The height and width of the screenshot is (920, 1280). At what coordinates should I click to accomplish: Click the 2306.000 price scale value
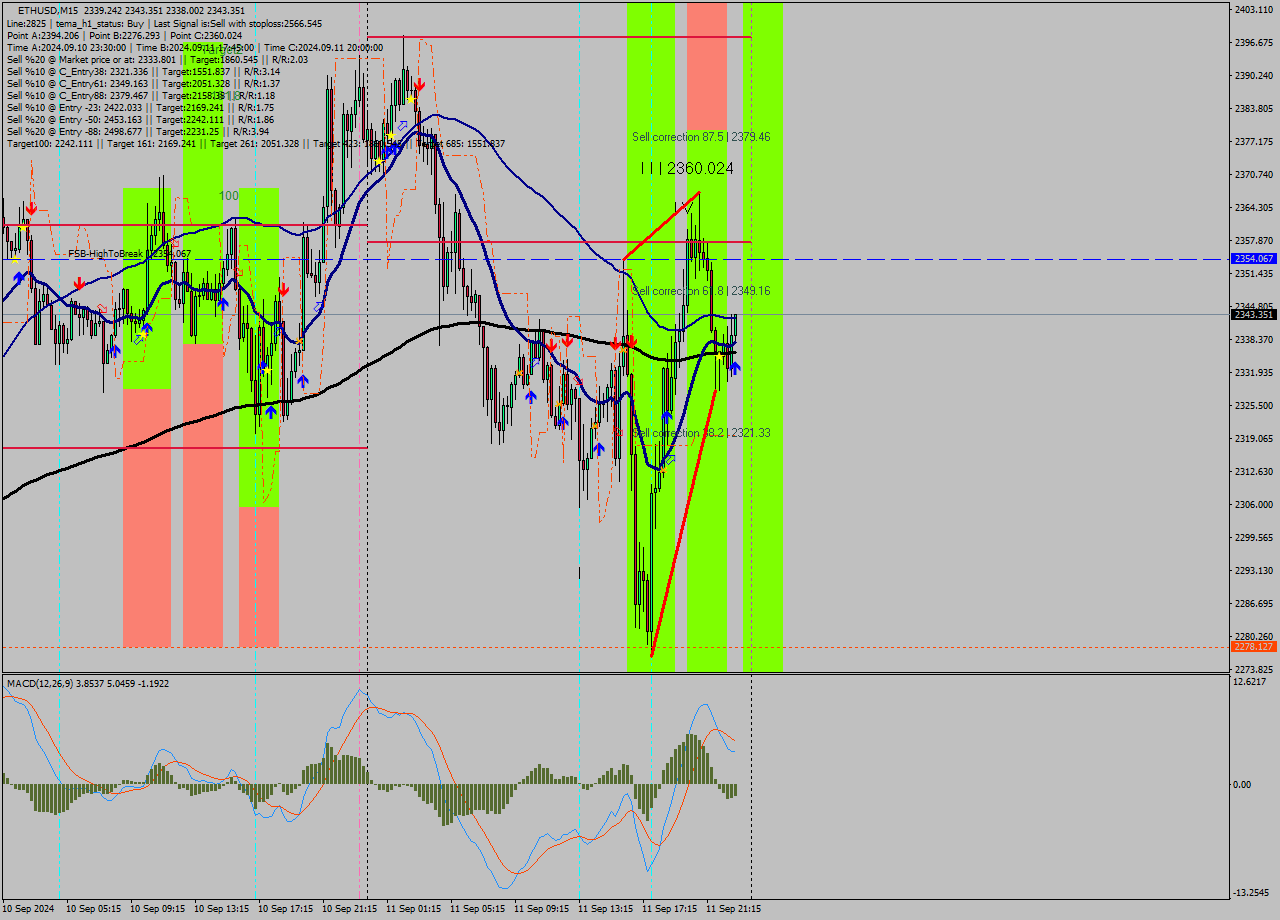point(1254,504)
